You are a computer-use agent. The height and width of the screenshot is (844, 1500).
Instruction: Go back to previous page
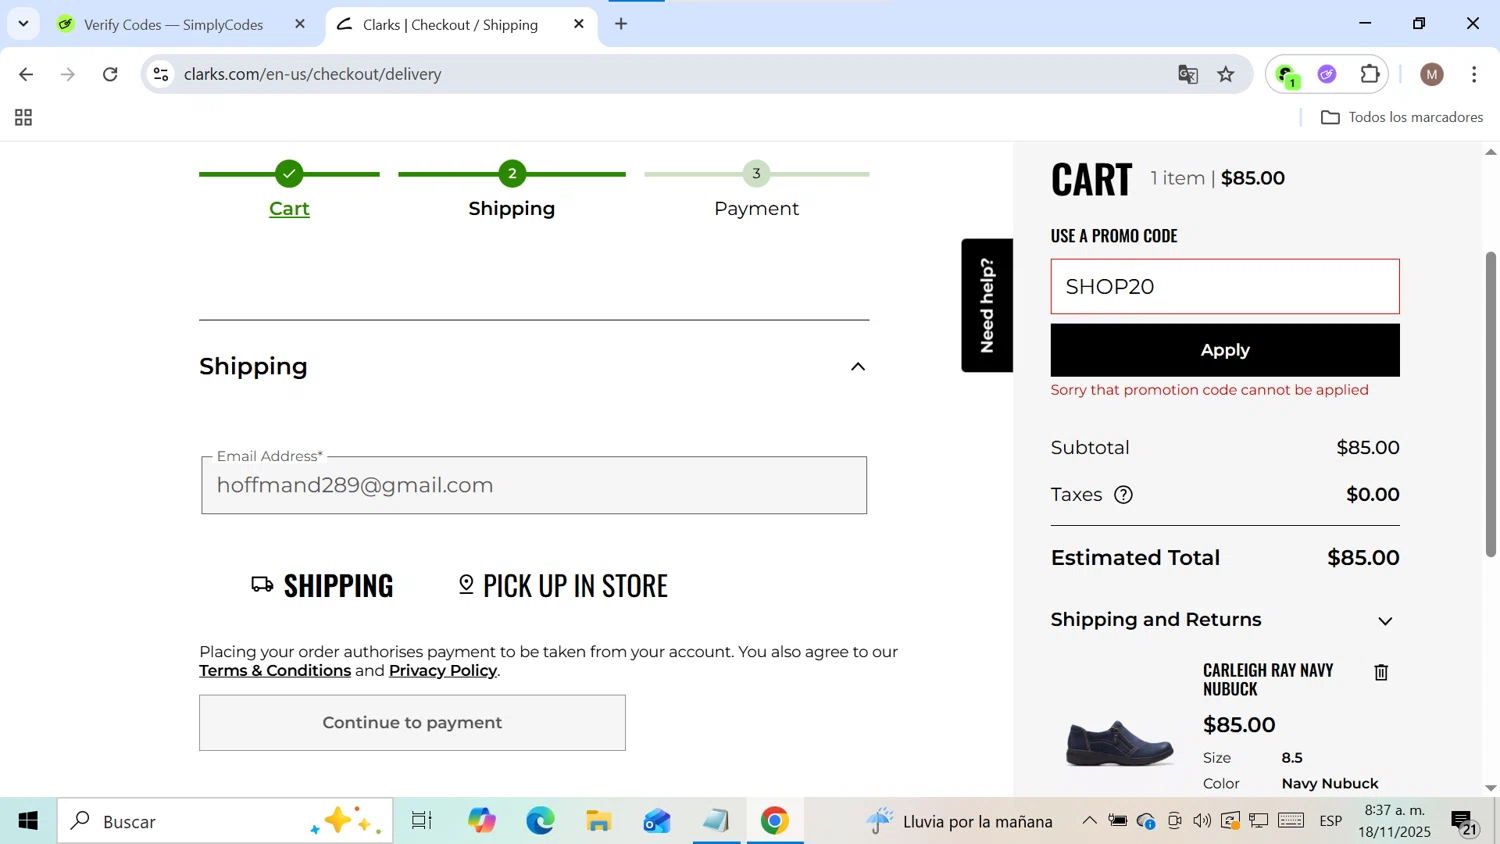26,74
